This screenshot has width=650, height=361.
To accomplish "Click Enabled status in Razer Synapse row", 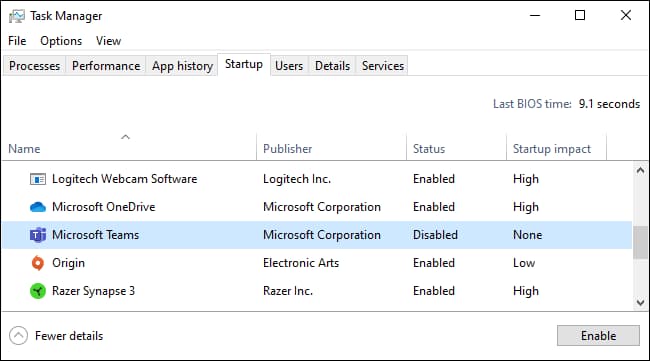I will (434, 291).
